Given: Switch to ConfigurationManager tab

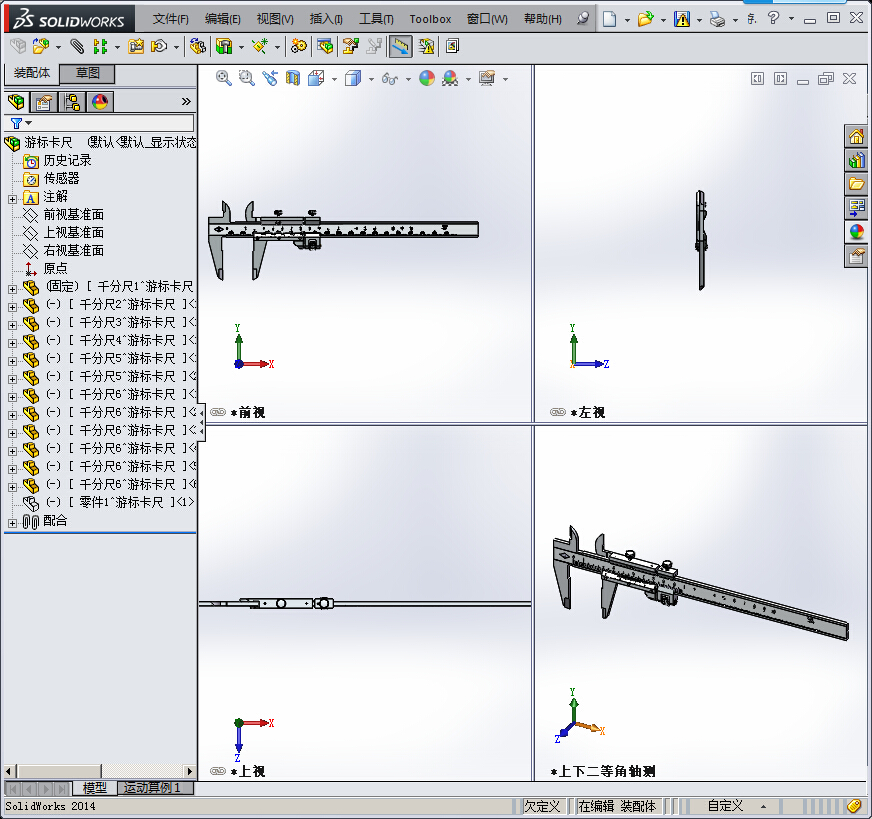Looking at the screenshot, I should [72, 102].
